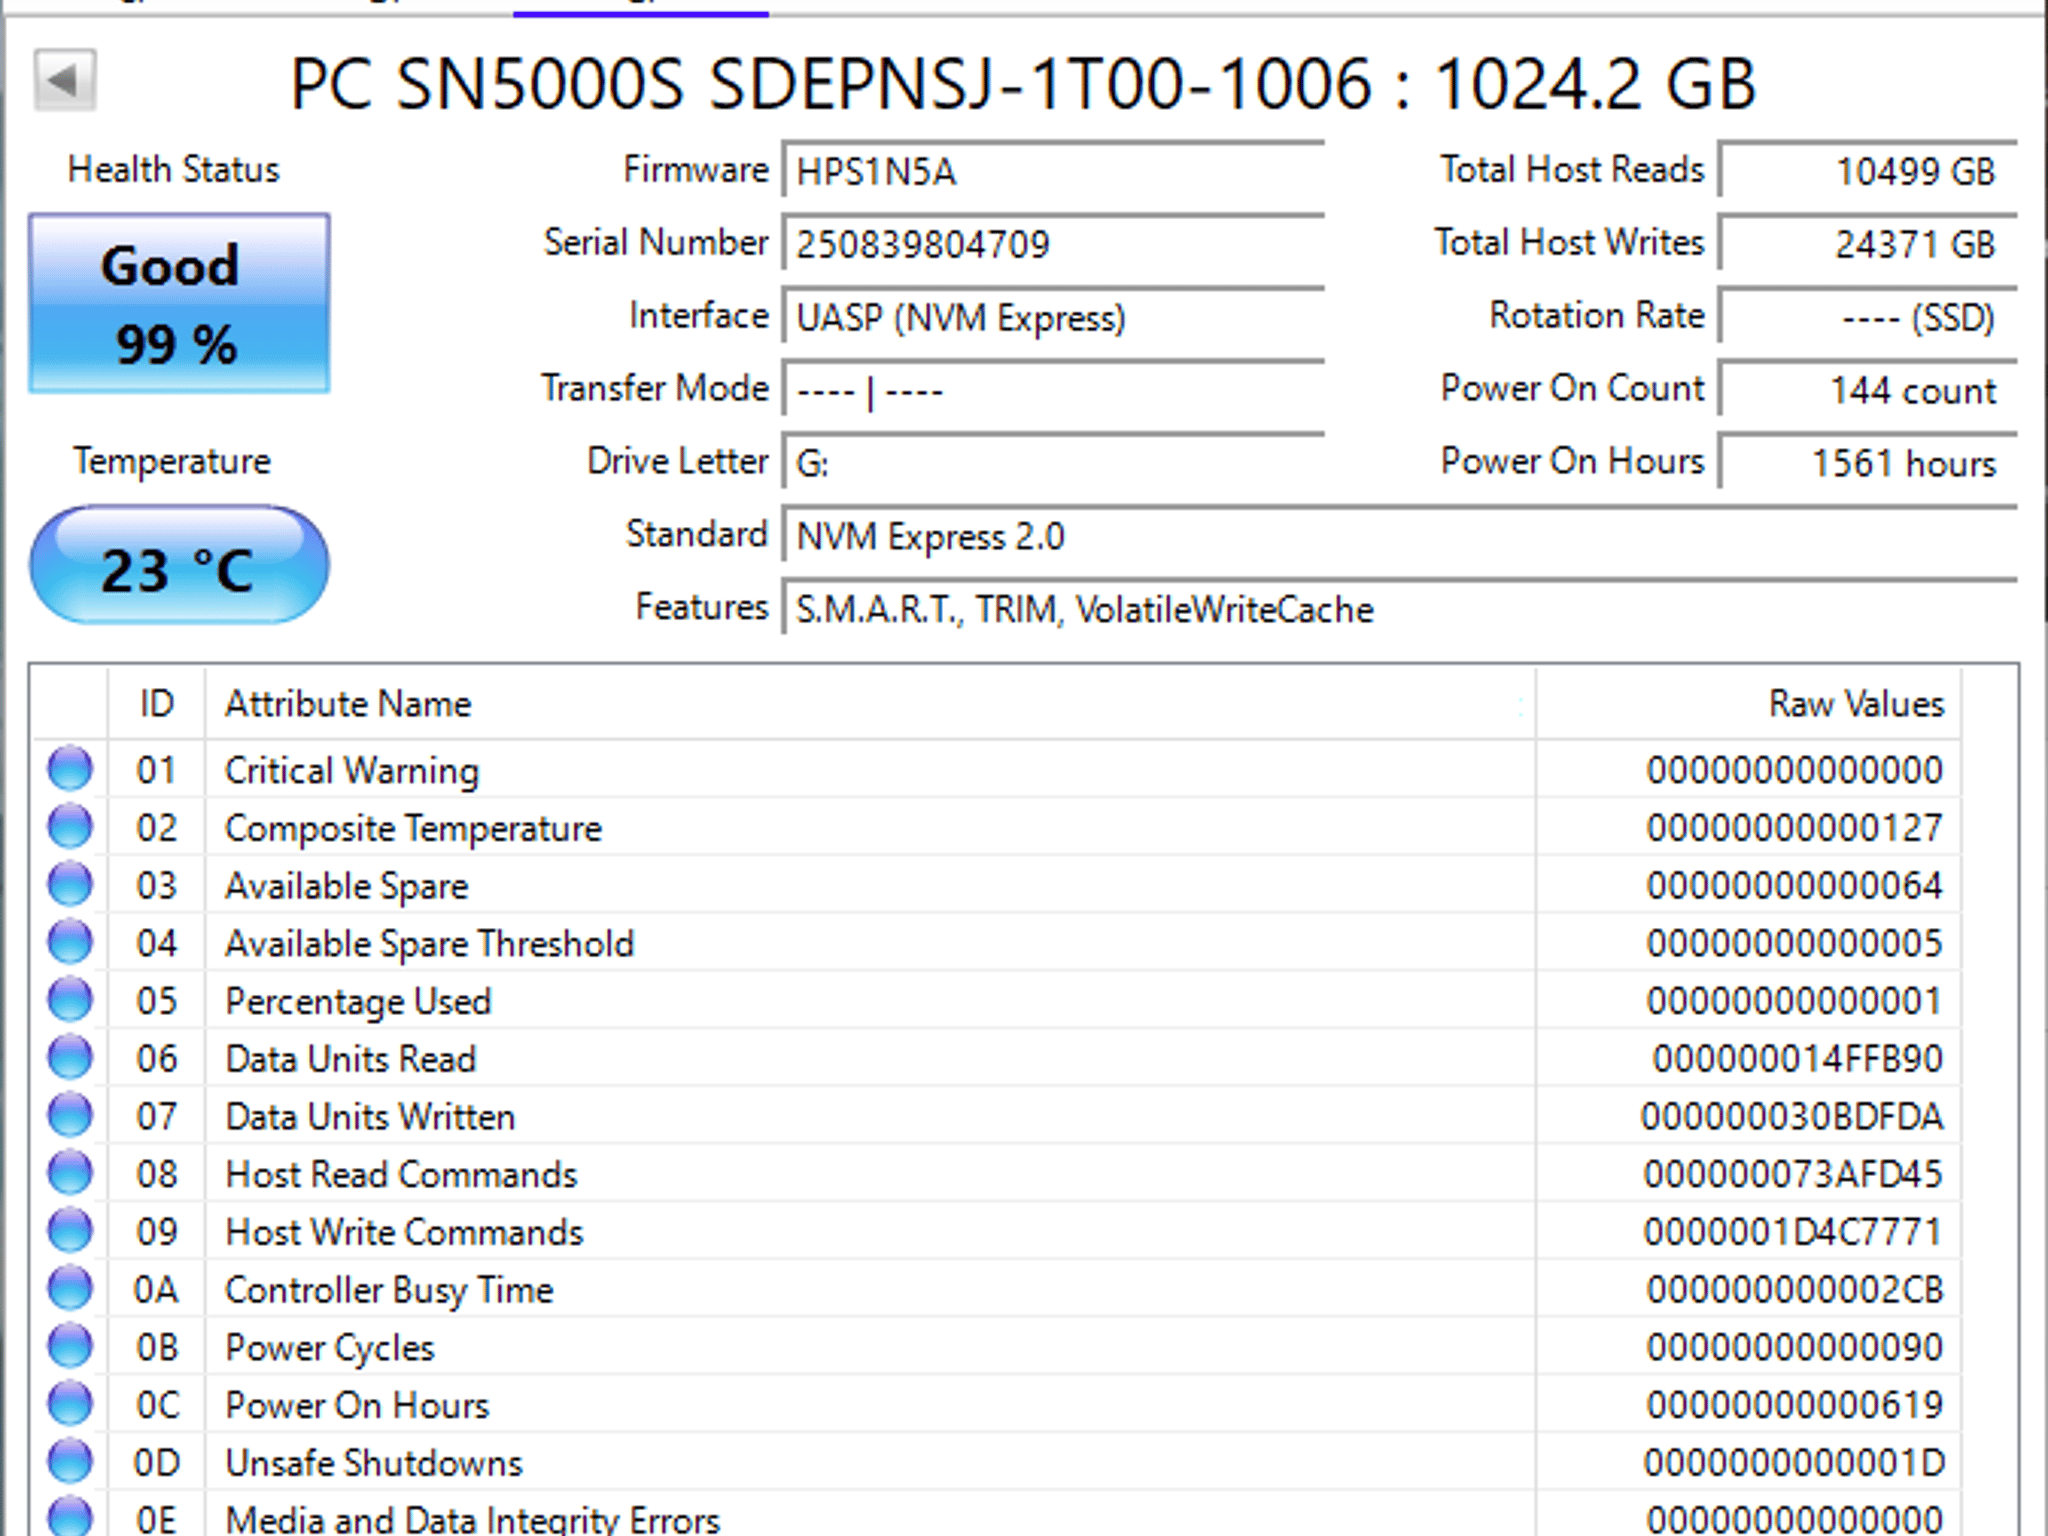
Task: Click the Rotation Rate value ---- (SSD)
Action: click(1868, 317)
